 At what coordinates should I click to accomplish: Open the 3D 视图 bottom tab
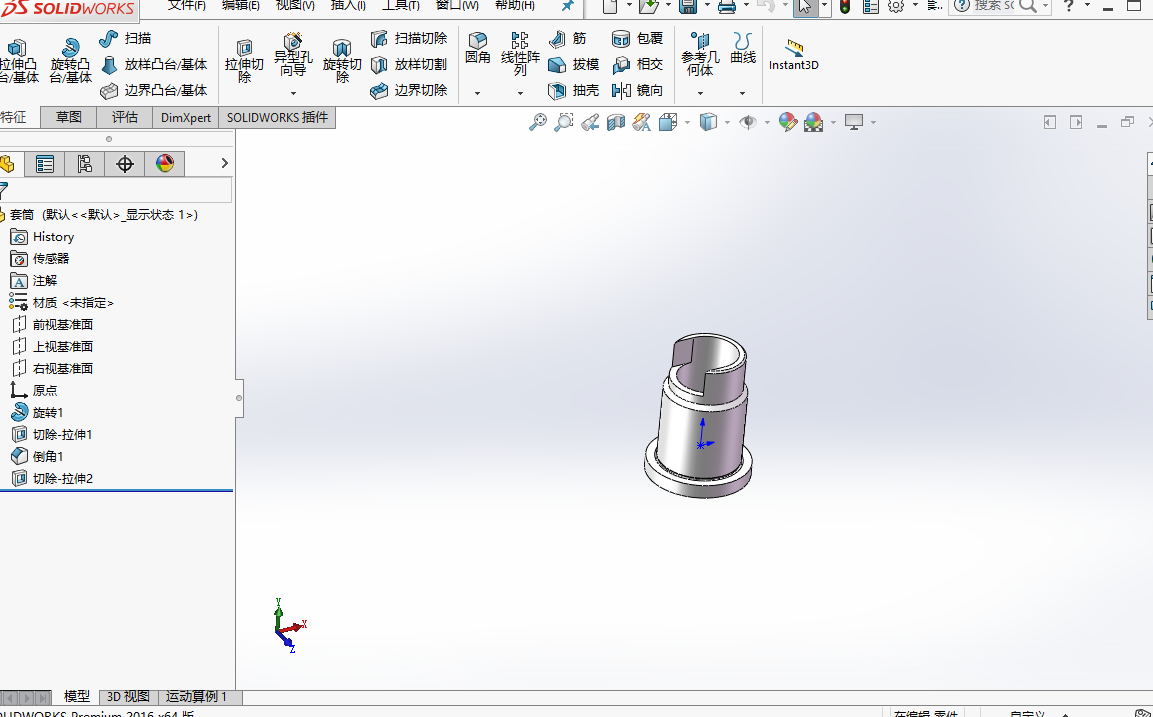point(128,697)
